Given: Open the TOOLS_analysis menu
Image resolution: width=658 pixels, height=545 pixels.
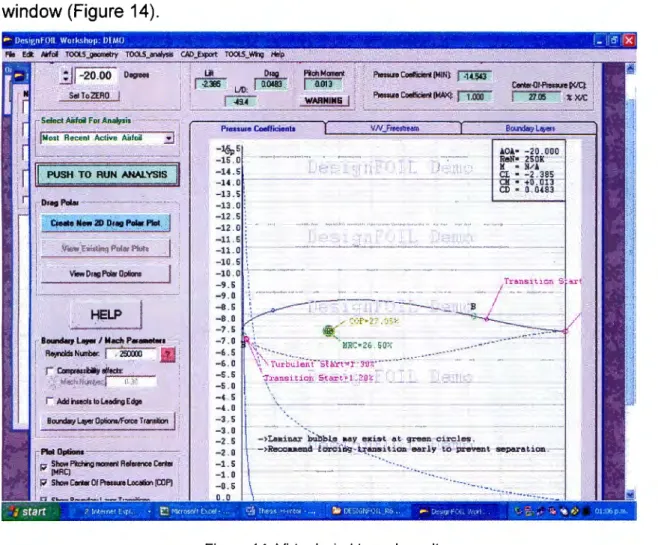Looking at the screenshot, I should click(149, 55).
